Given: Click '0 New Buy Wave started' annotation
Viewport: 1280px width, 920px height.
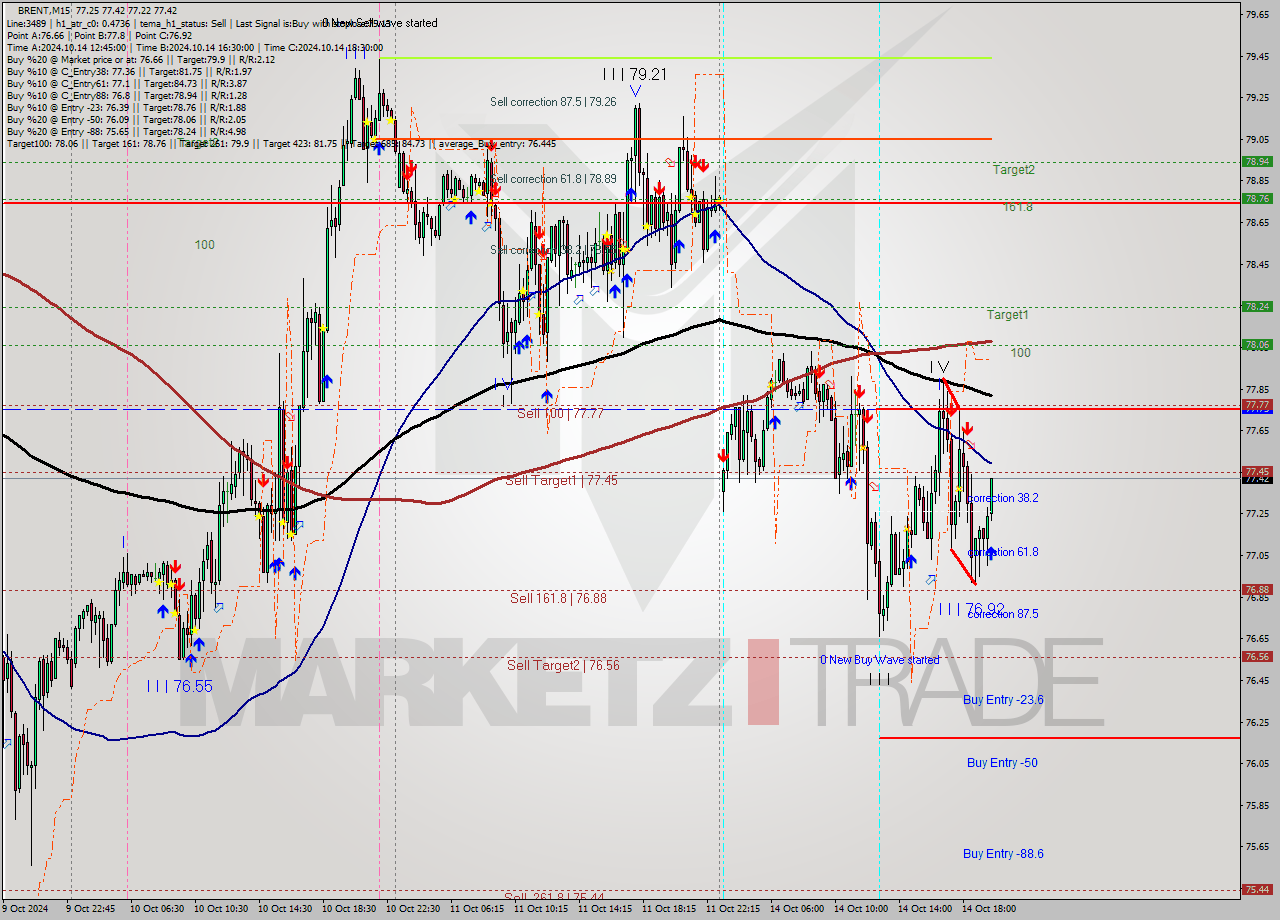Looking at the screenshot, I should [880, 660].
